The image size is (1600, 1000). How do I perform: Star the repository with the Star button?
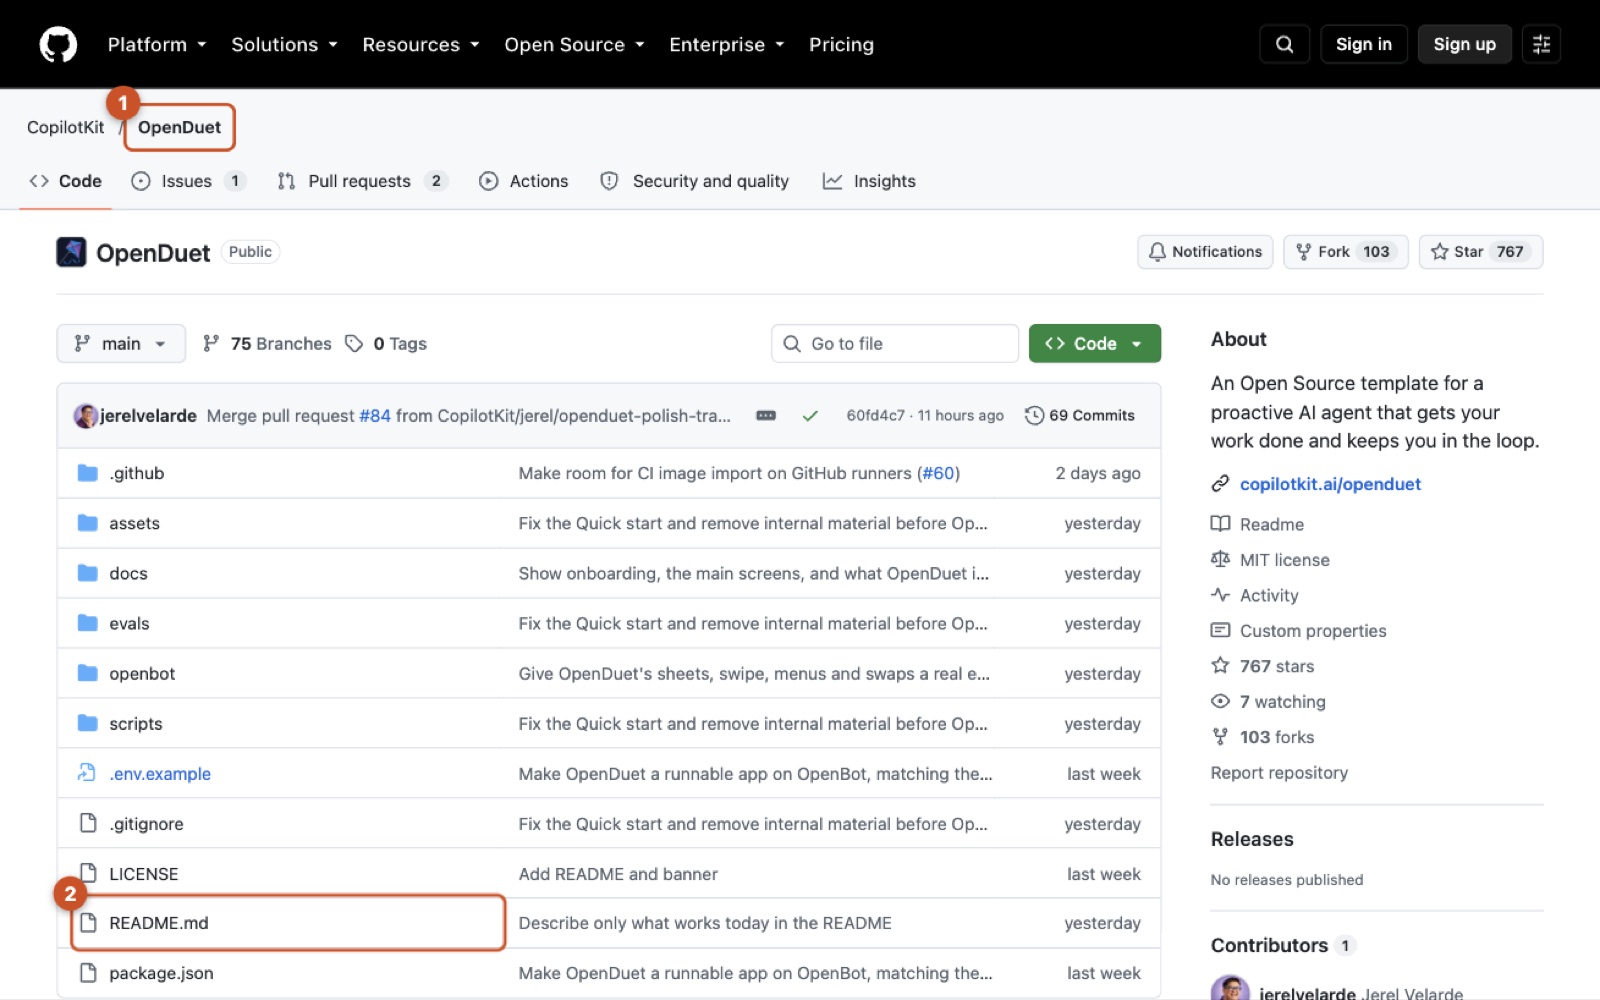pos(1480,252)
